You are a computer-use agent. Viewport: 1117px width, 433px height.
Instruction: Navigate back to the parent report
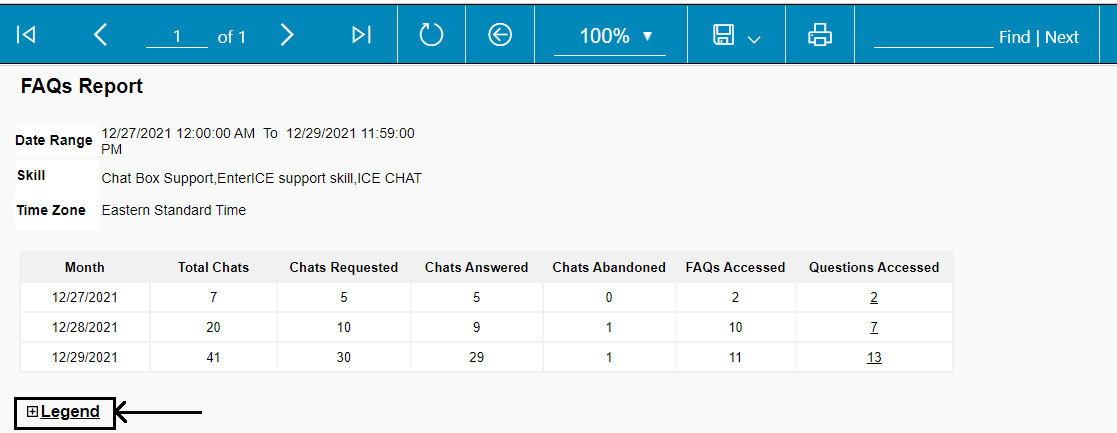(500, 35)
